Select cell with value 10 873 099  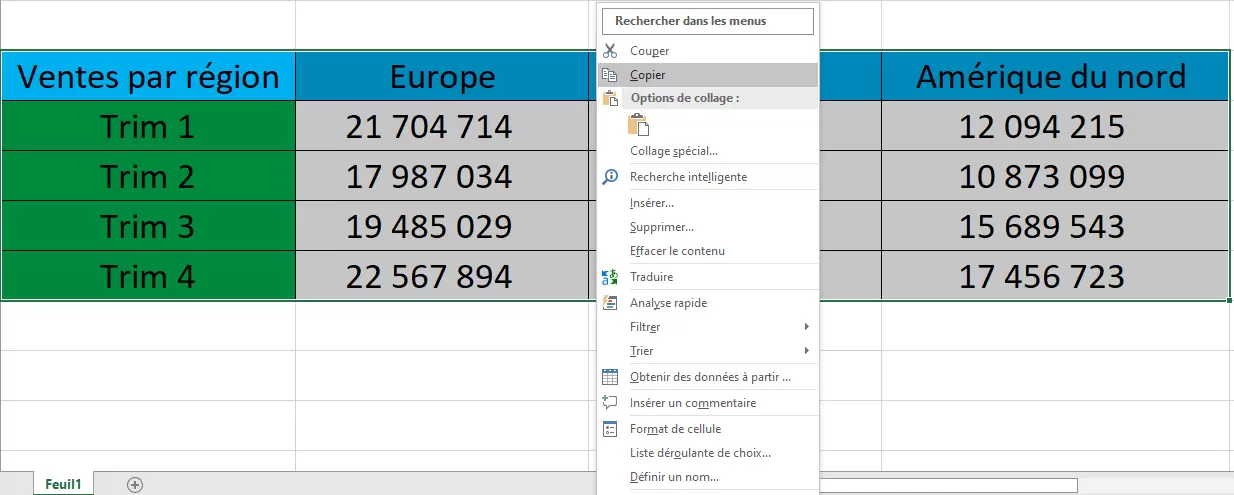tap(1055, 176)
